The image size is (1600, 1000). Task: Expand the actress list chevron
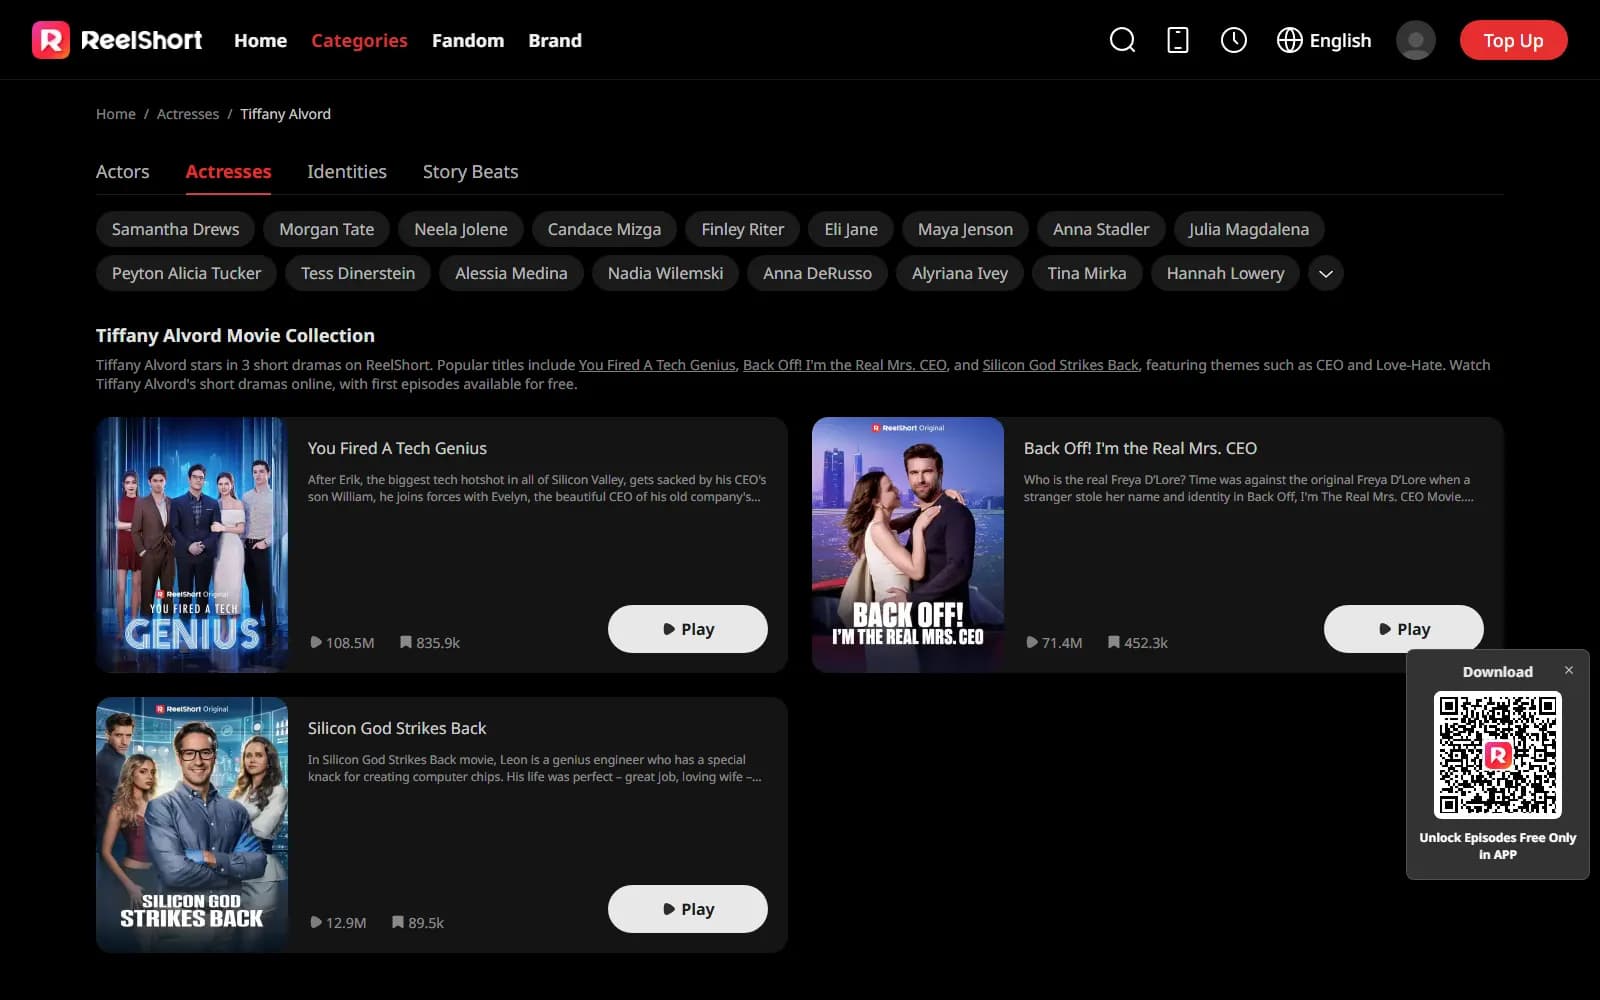click(x=1325, y=273)
